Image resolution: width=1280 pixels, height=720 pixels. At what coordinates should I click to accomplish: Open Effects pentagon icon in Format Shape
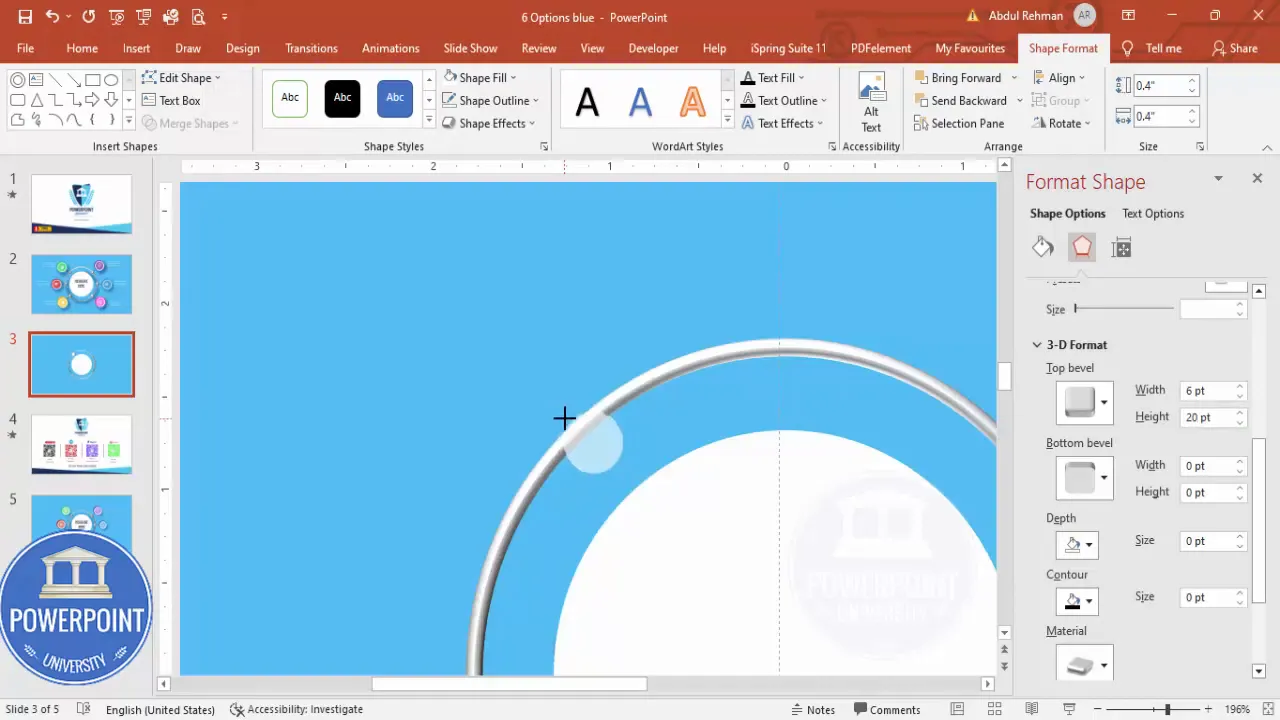(x=1082, y=248)
